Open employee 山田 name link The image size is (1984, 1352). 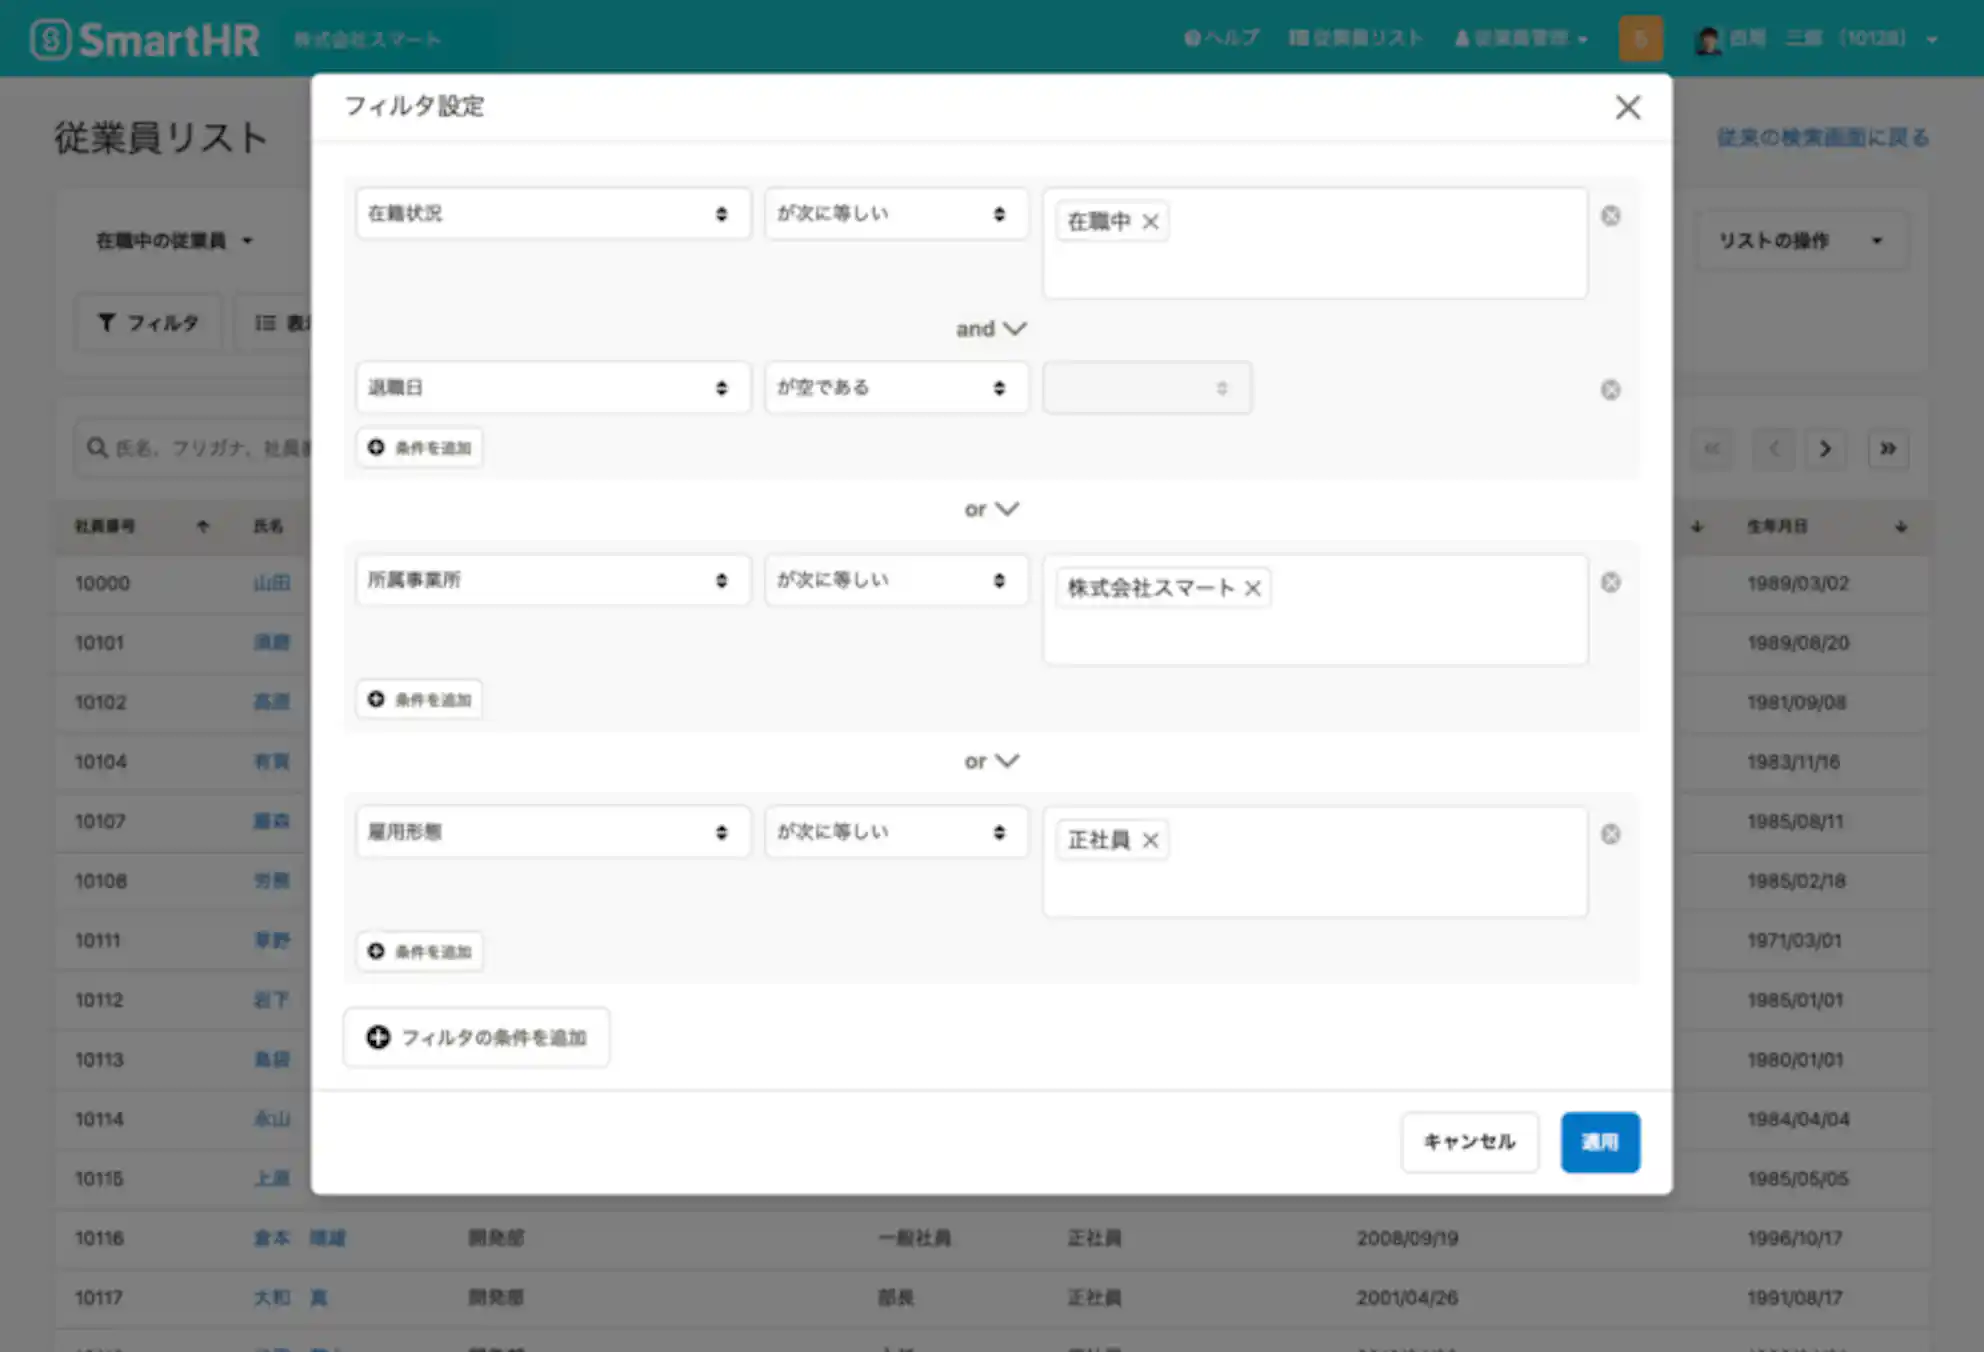coord(272,583)
